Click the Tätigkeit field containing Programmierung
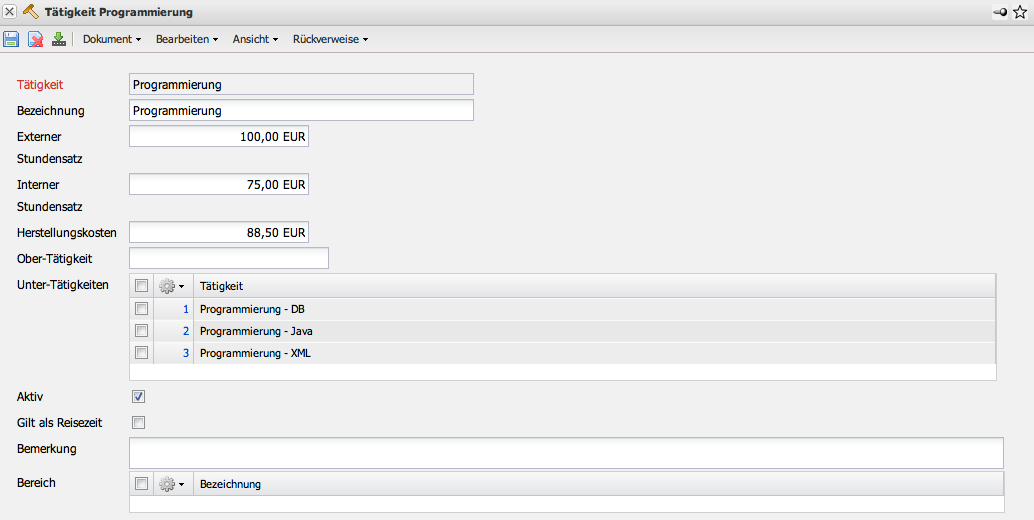This screenshot has height=520, width=1034. 301,84
